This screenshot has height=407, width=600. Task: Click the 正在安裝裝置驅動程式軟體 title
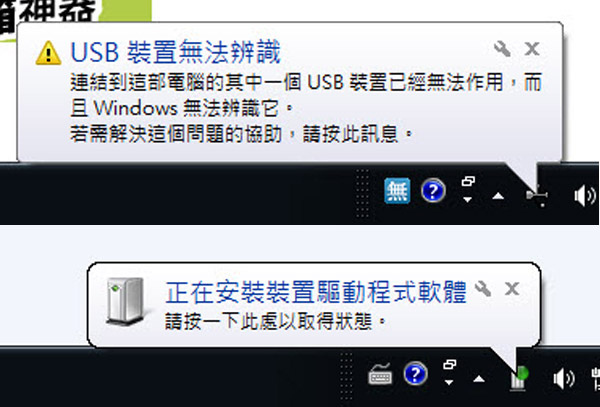tap(316, 292)
